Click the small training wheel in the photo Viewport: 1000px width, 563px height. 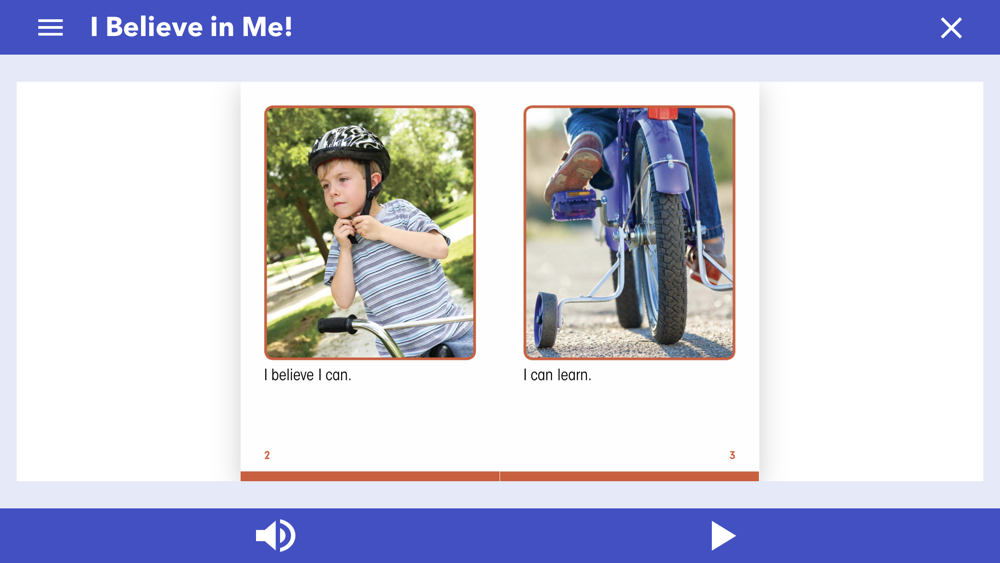(546, 320)
